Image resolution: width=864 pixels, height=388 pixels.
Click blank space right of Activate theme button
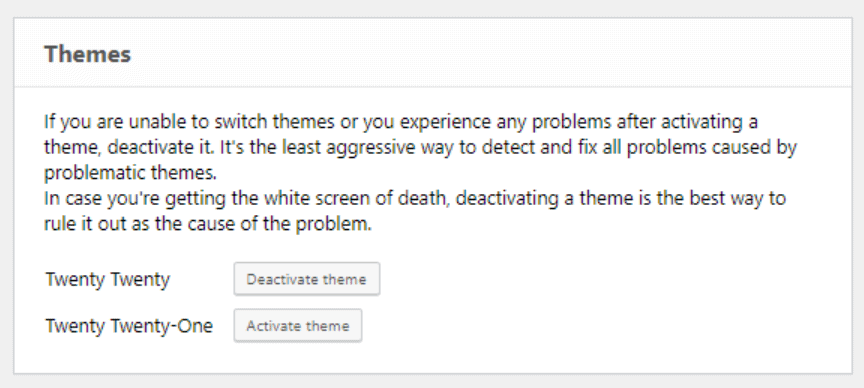[x=606, y=326]
